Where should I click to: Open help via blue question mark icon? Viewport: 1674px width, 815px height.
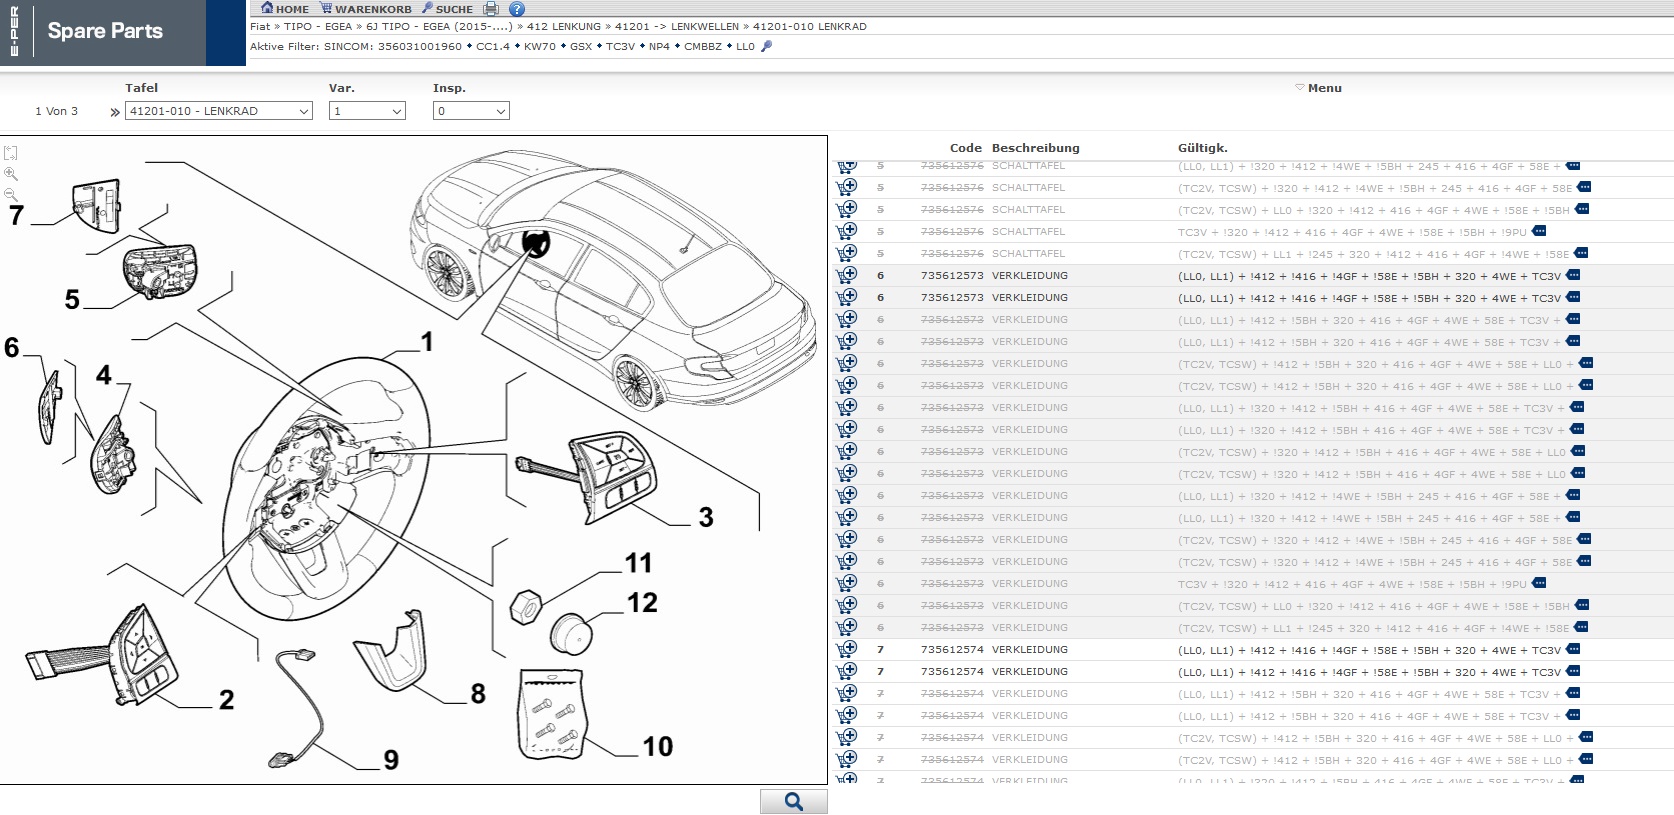coord(516,9)
